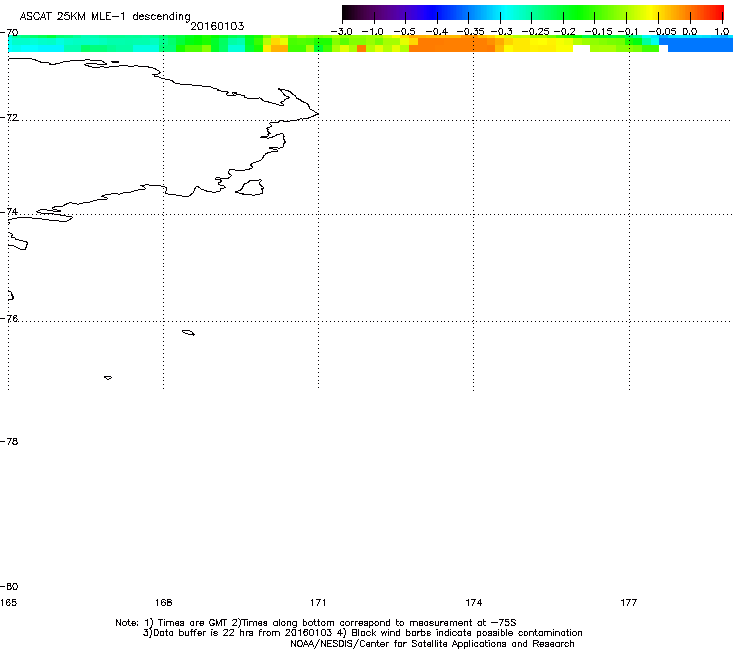Click the "Data buffer is 22 hrs" note line
740x650 pixels.
[x=362, y=633]
